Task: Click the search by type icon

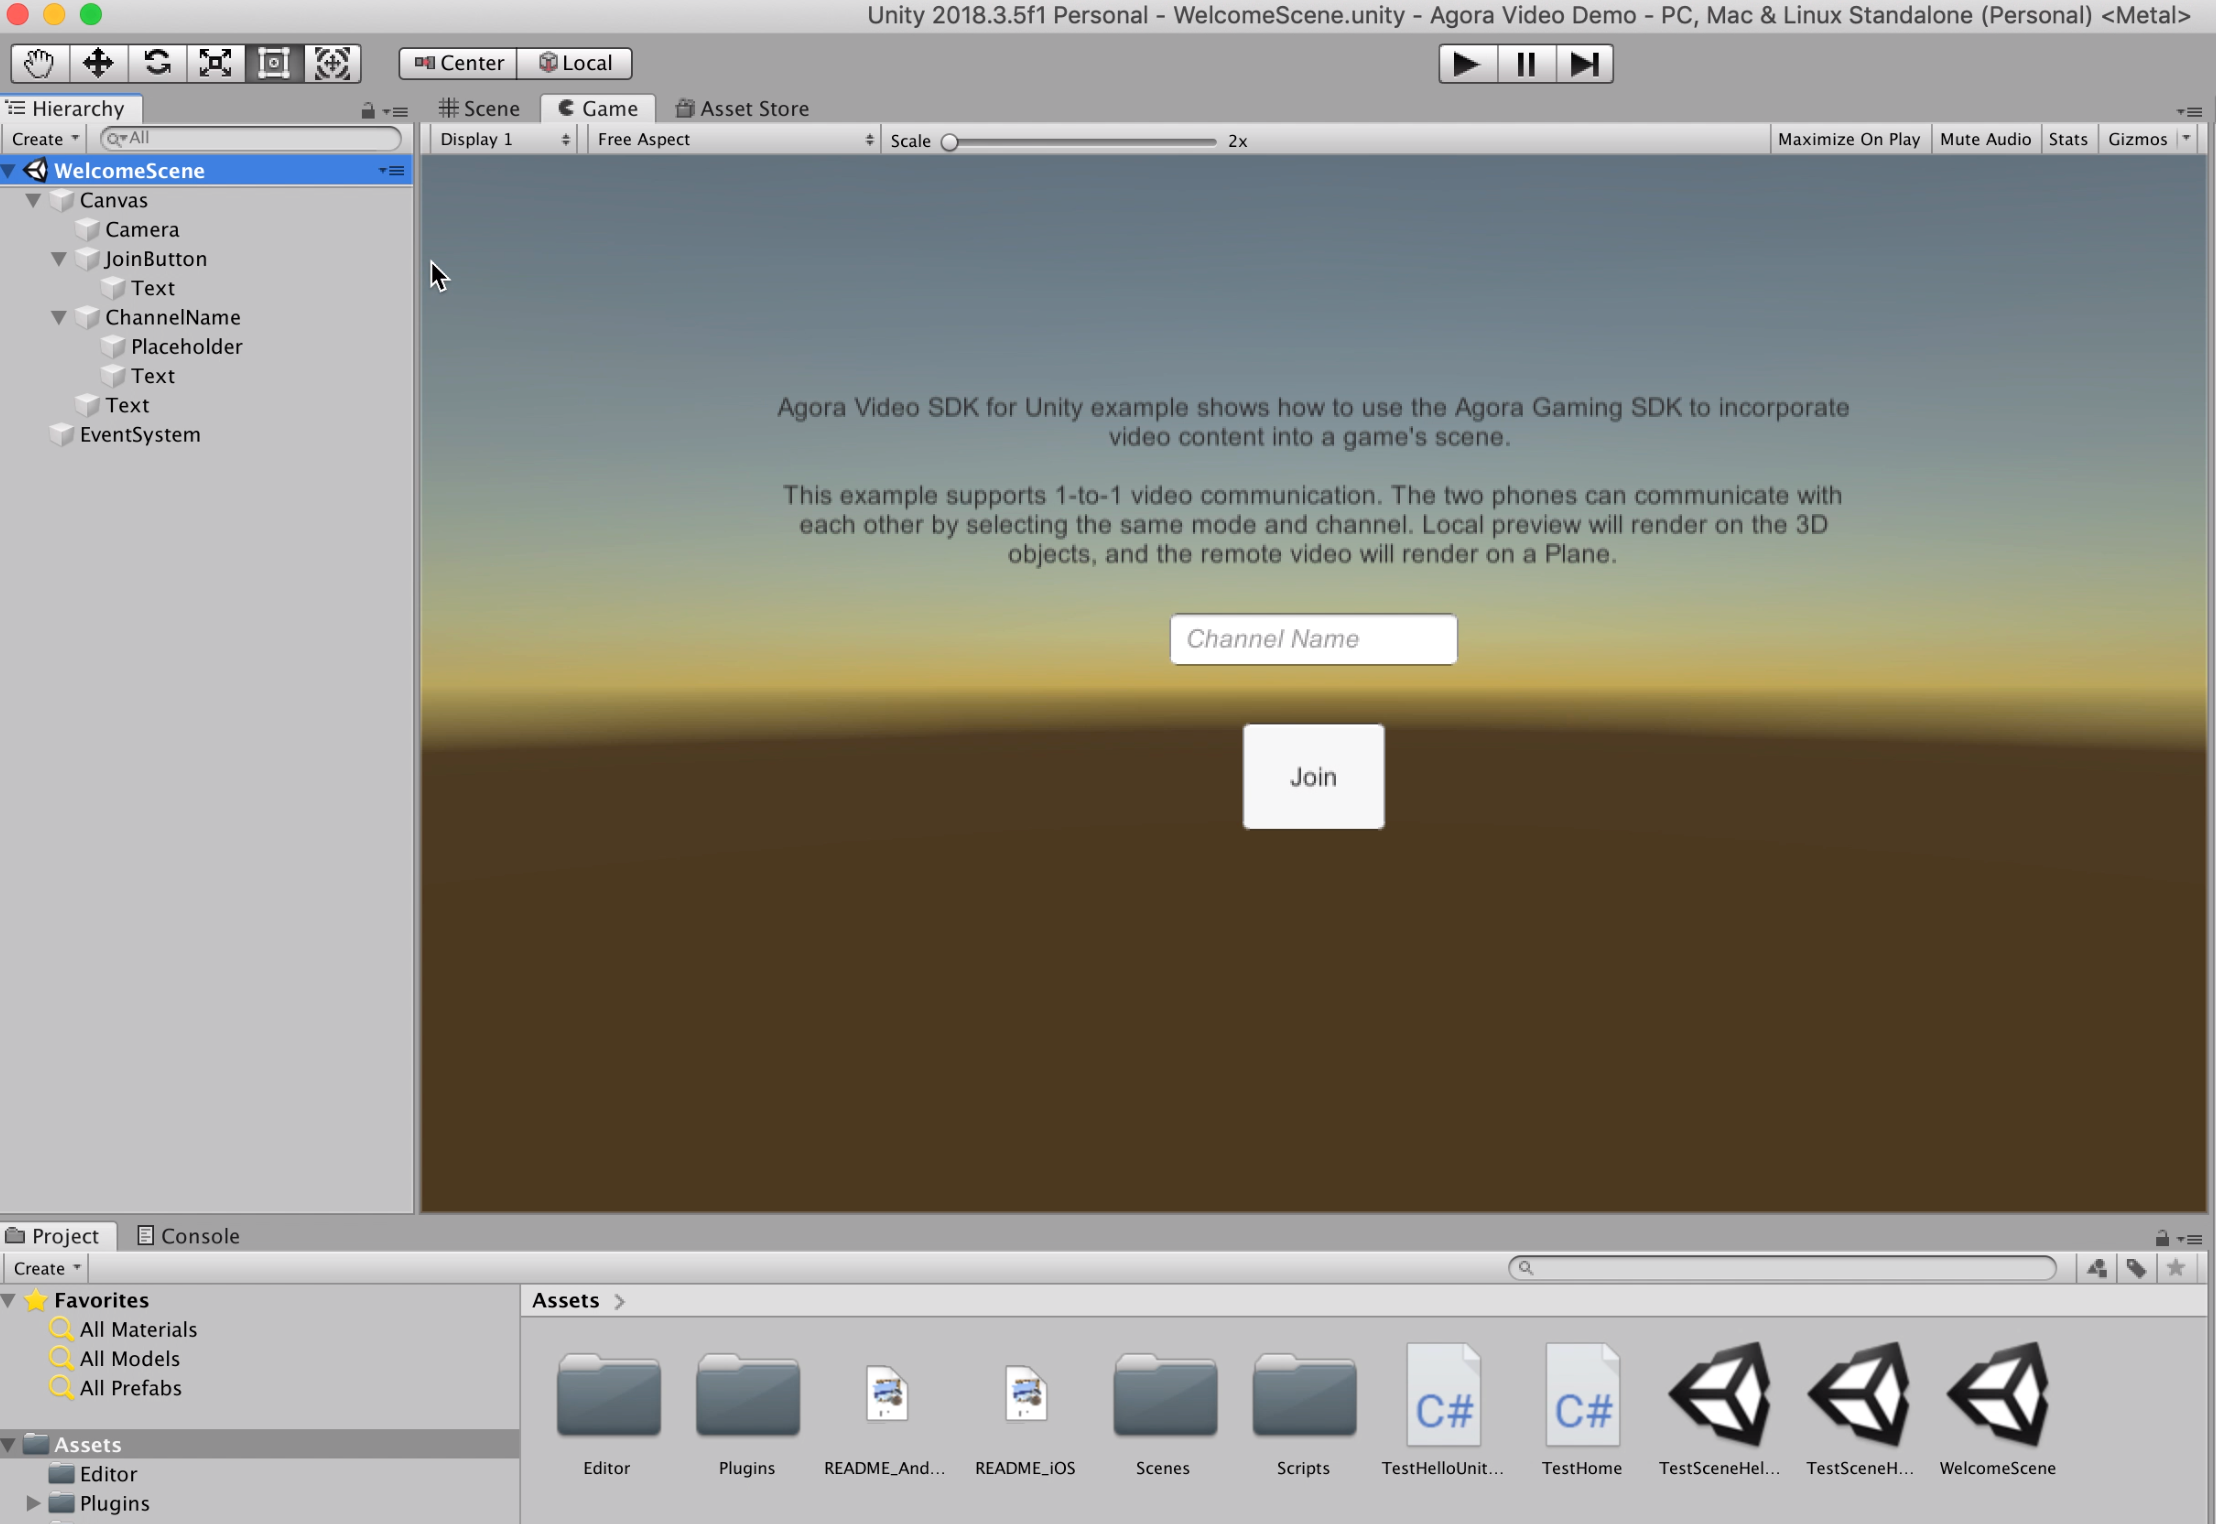Action: (2097, 1268)
